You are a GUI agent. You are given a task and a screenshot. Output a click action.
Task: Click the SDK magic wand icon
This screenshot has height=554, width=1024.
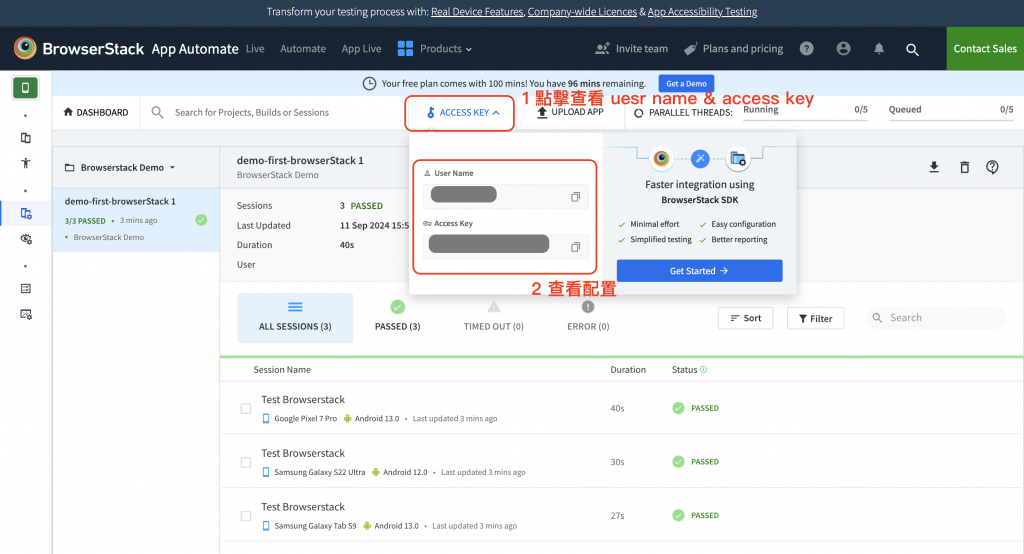click(699, 158)
